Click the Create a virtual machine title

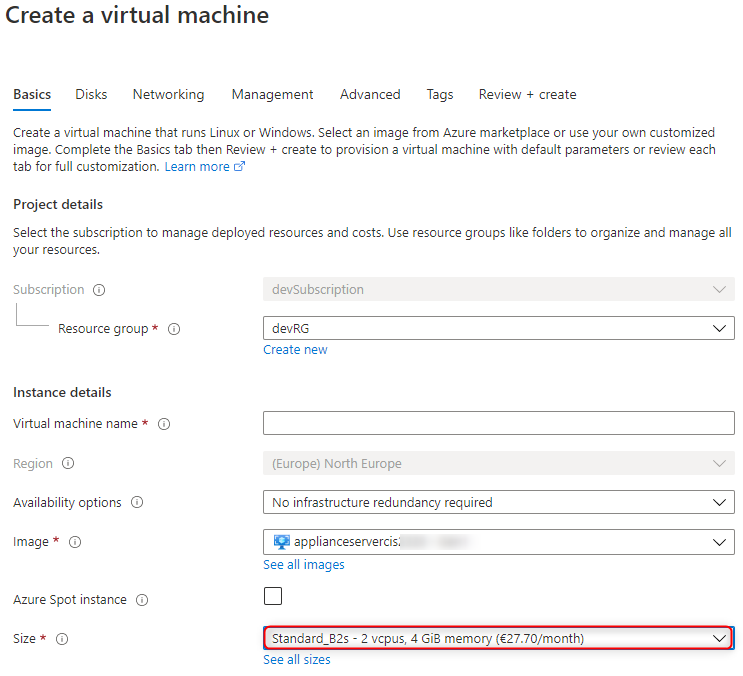click(137, 15)
